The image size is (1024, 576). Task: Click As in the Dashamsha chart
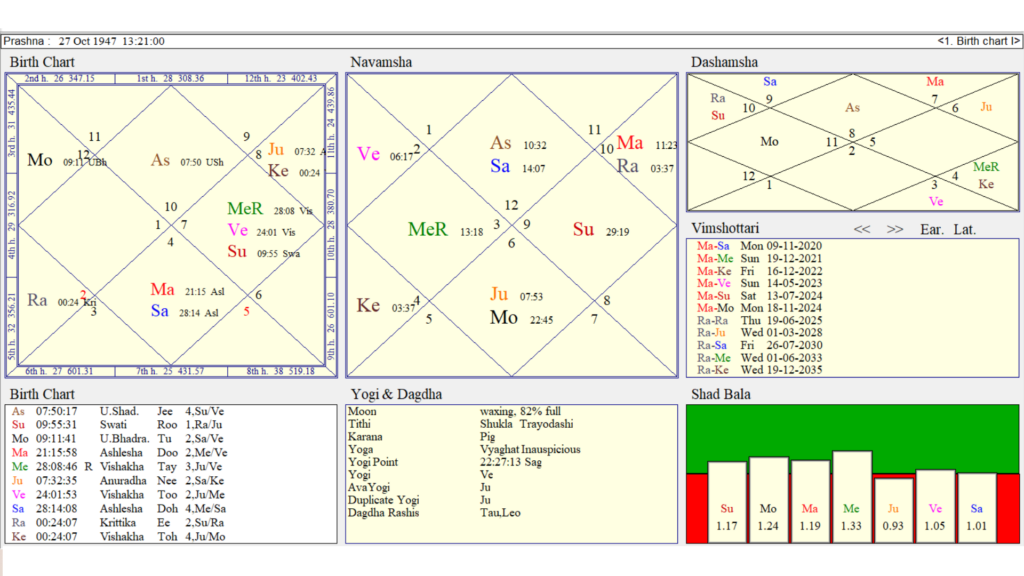pyautogui.click(x=852, y=108)
